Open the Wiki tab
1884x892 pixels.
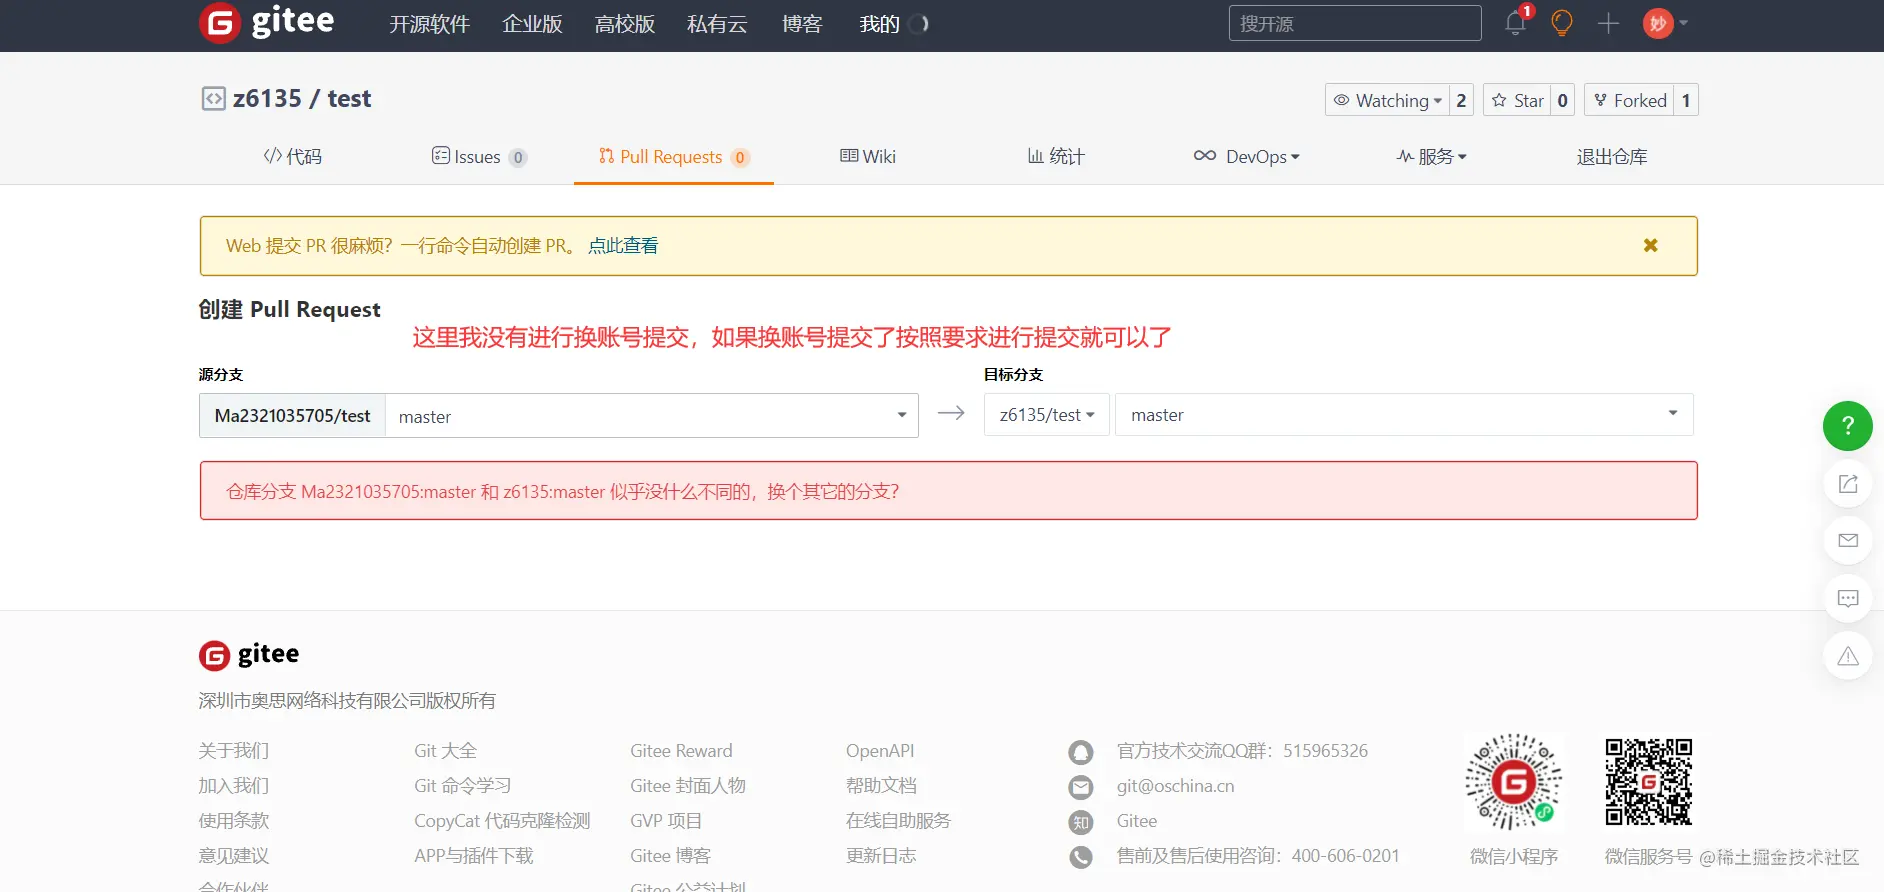tap(868, 157)
